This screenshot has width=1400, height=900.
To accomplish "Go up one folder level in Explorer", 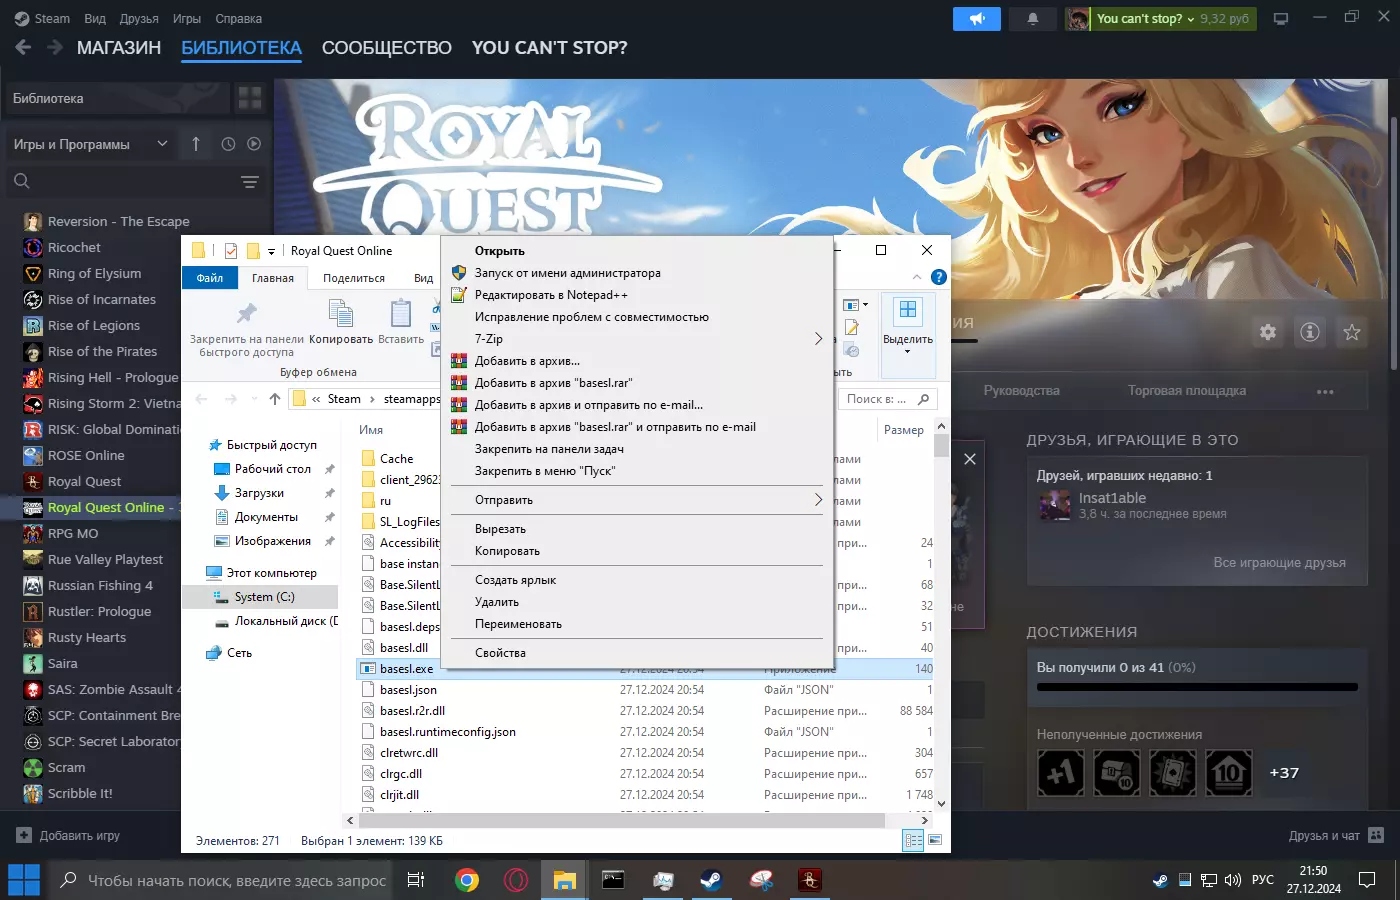I will pos(275,399).
